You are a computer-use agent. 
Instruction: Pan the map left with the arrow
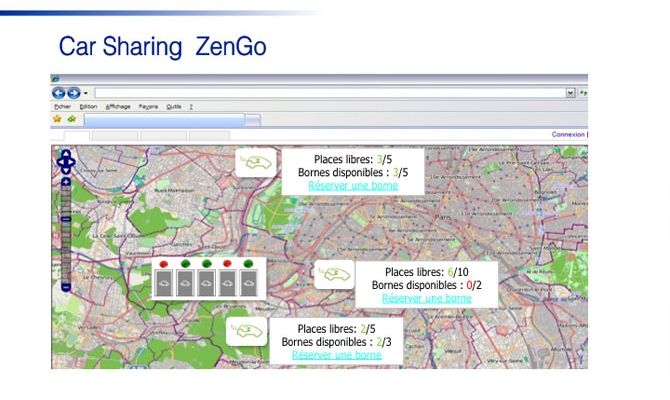60,162
